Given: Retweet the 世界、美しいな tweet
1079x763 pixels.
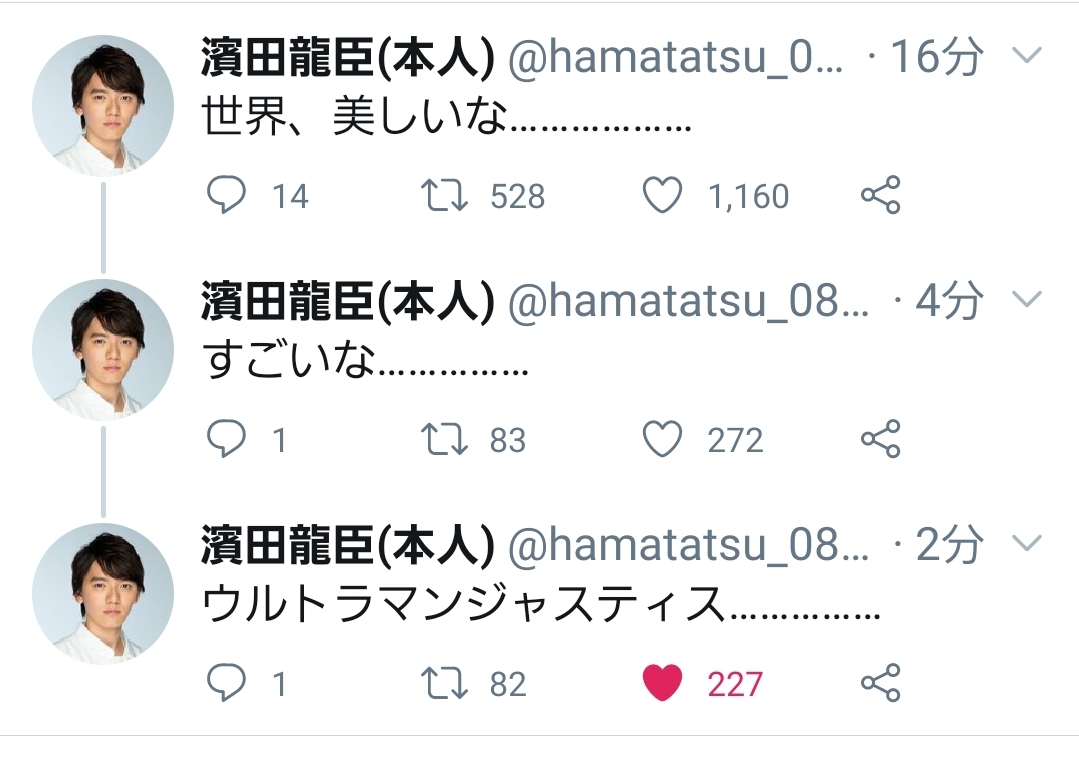Looking at the screenshot, I should 443,195.
